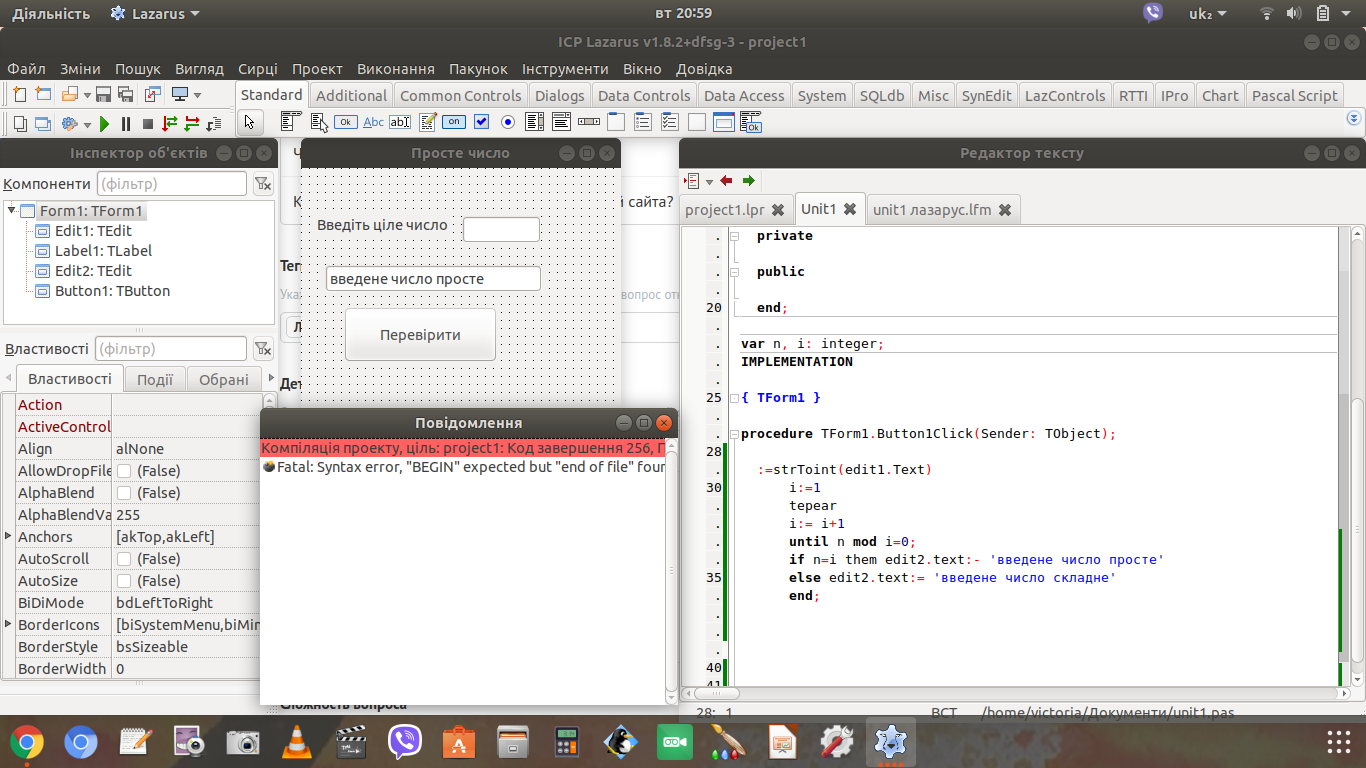Click the Pause debugger icon
The height and width of the screenshot is (768, 1366).
click(x=126, y=124)
